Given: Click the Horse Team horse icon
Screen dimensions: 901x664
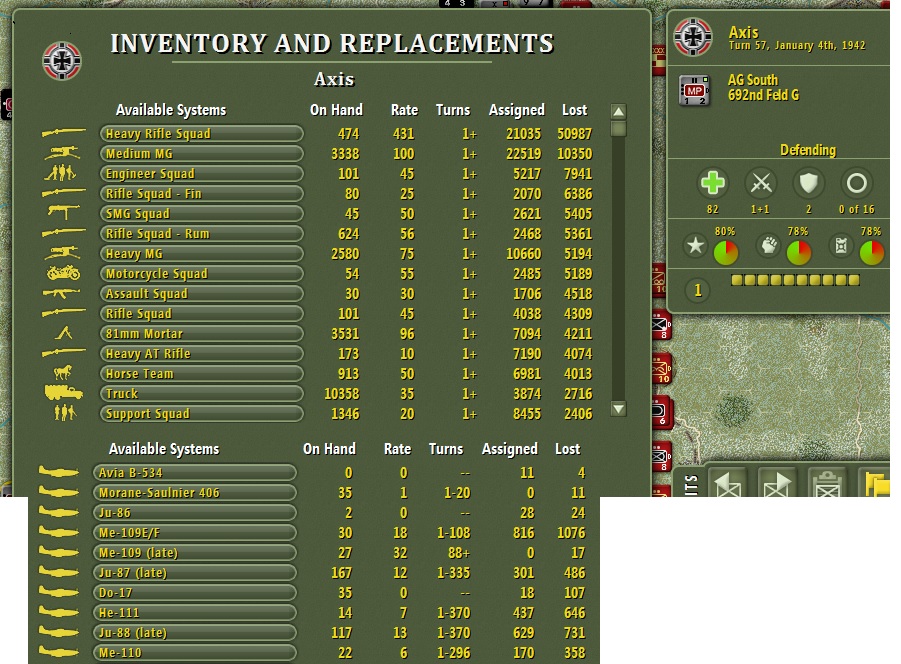Looking at the screenshot, I should pos(63,372).
